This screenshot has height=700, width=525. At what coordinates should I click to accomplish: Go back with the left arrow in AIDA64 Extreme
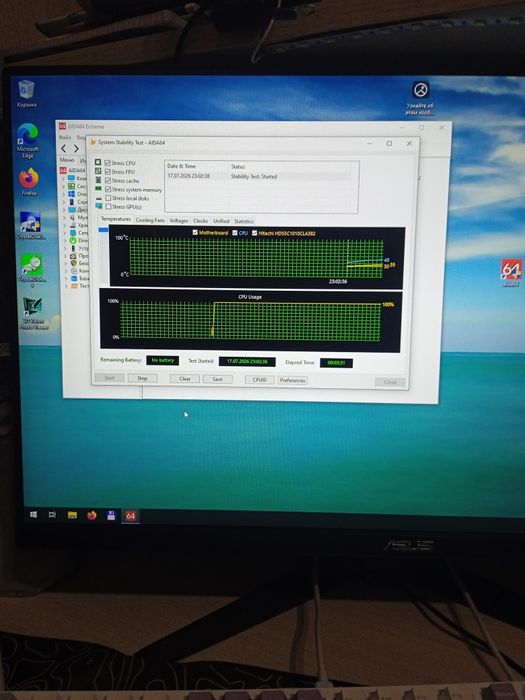(63, 149)
